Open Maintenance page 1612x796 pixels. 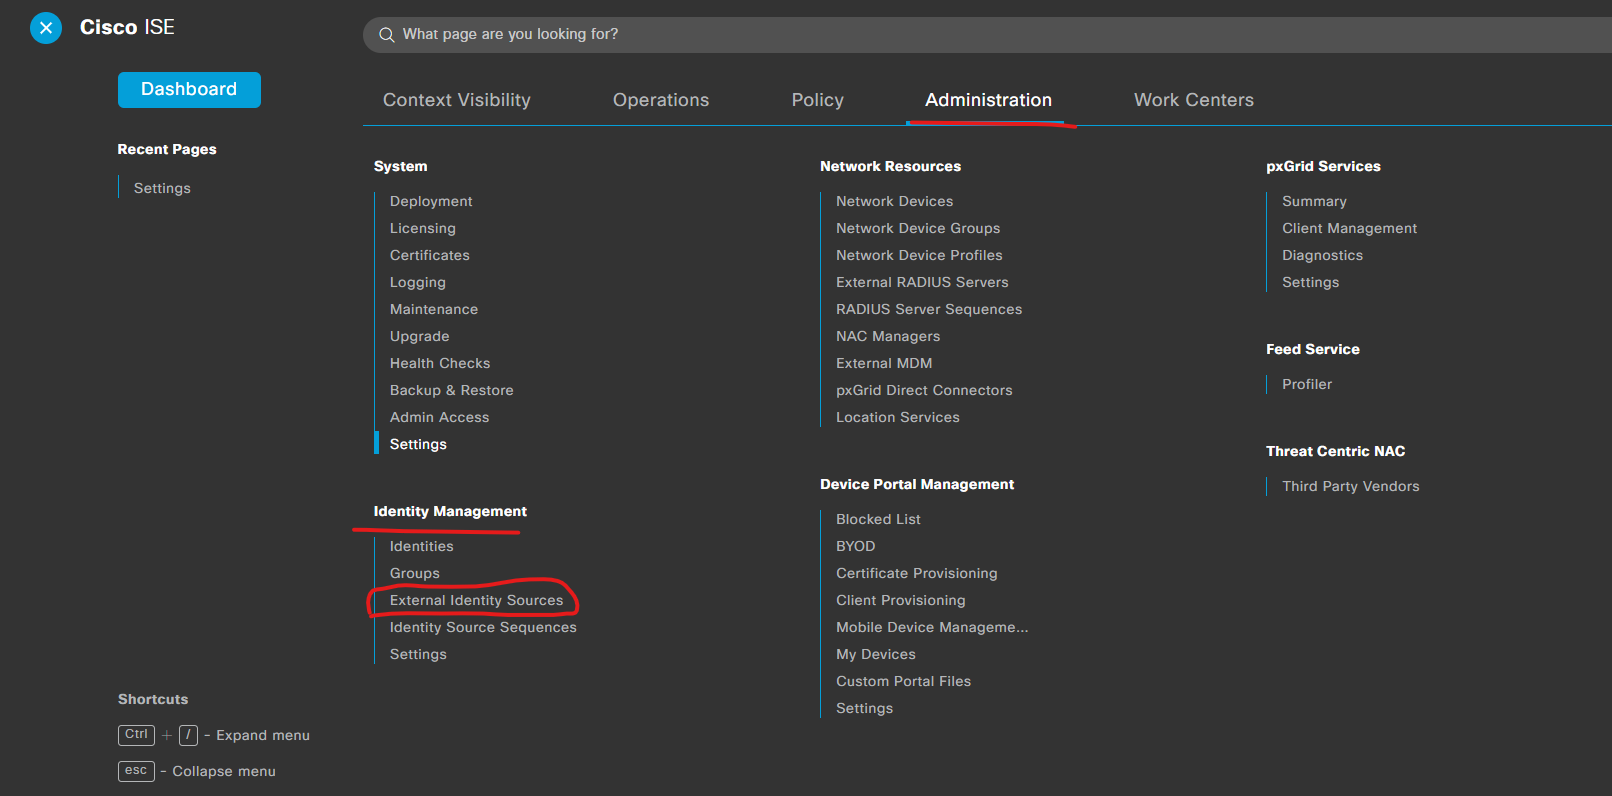tap(434, 309)
